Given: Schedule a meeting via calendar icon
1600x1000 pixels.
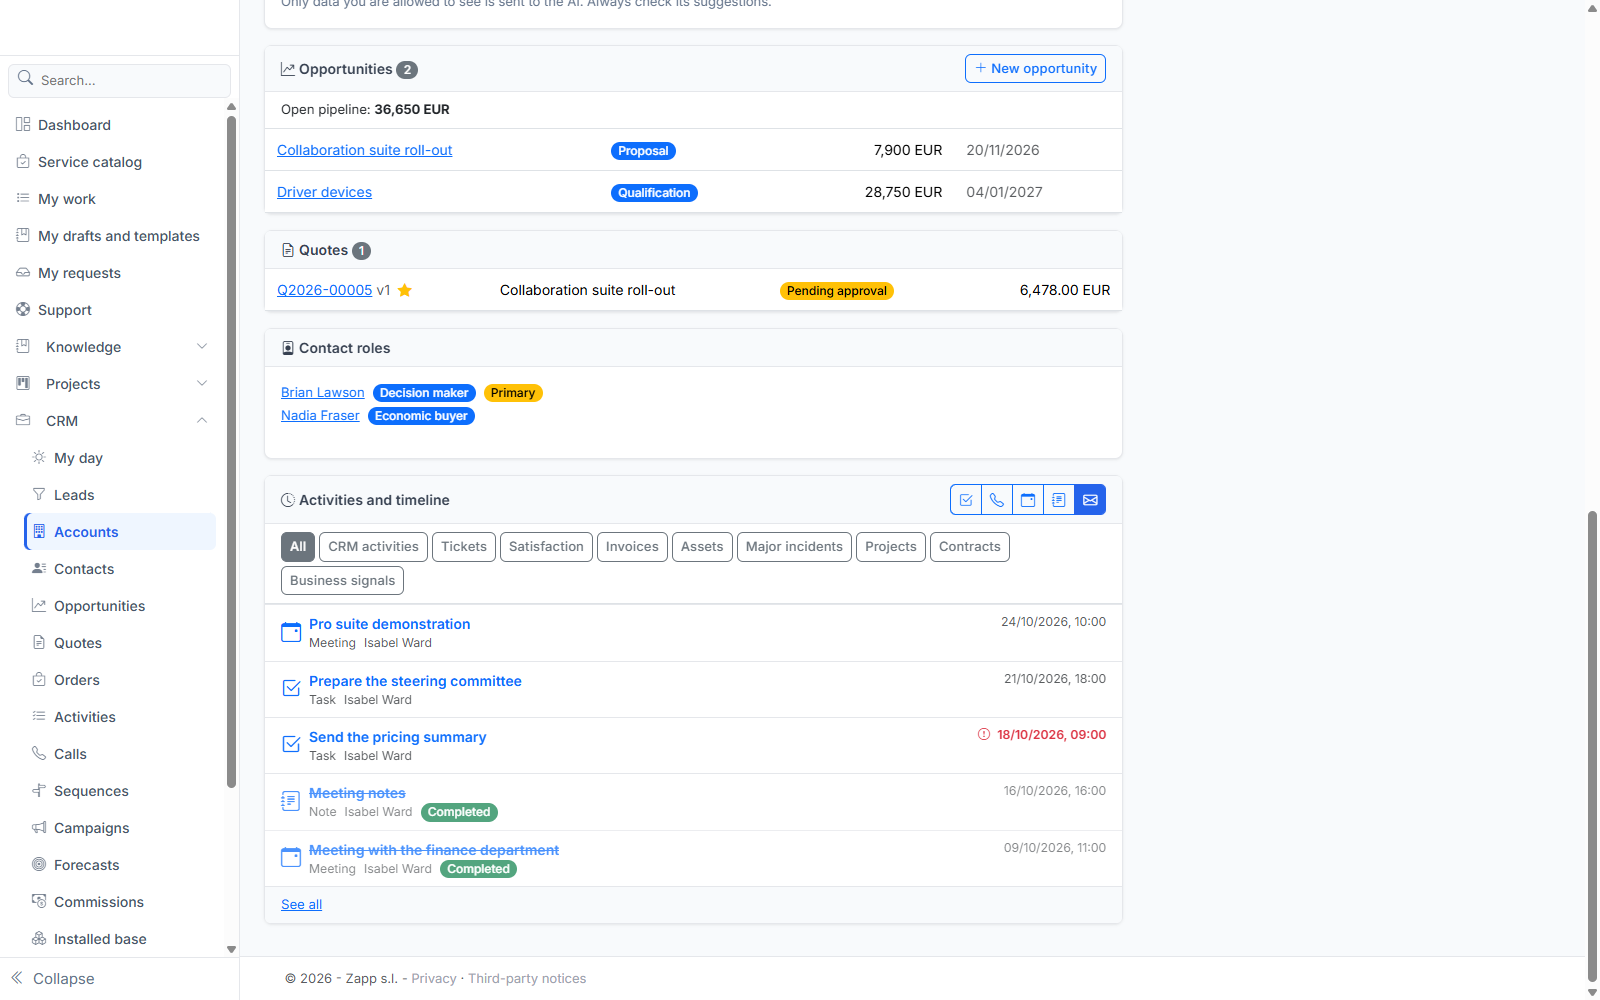Looking at the screenshot, I should coord(1028,500).
